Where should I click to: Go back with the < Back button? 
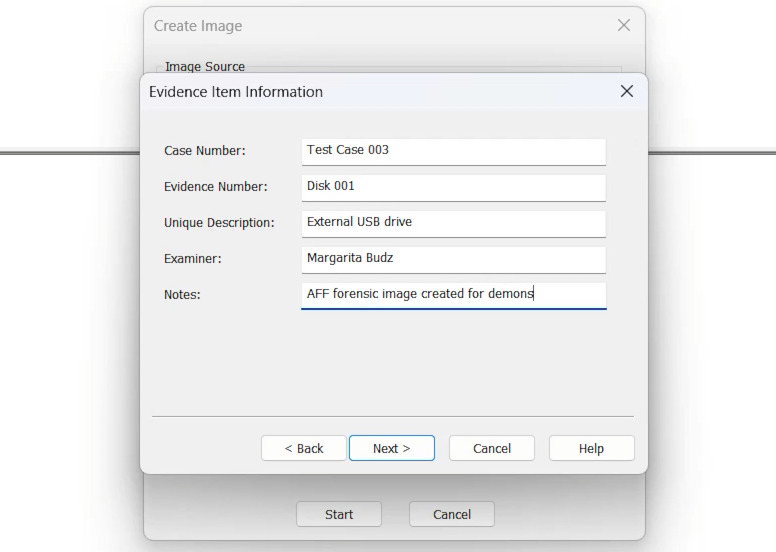tap(304, 449)
